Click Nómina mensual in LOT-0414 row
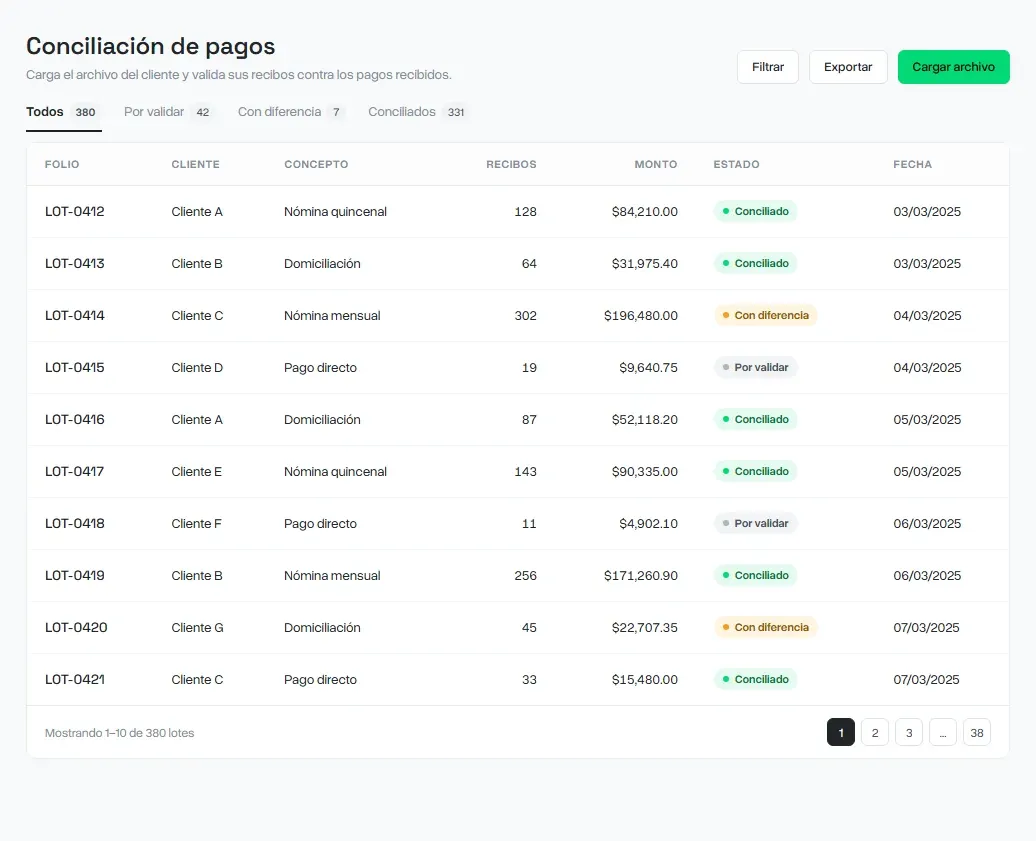This screenshot has height=841, width=1036. tap(332, 316)
